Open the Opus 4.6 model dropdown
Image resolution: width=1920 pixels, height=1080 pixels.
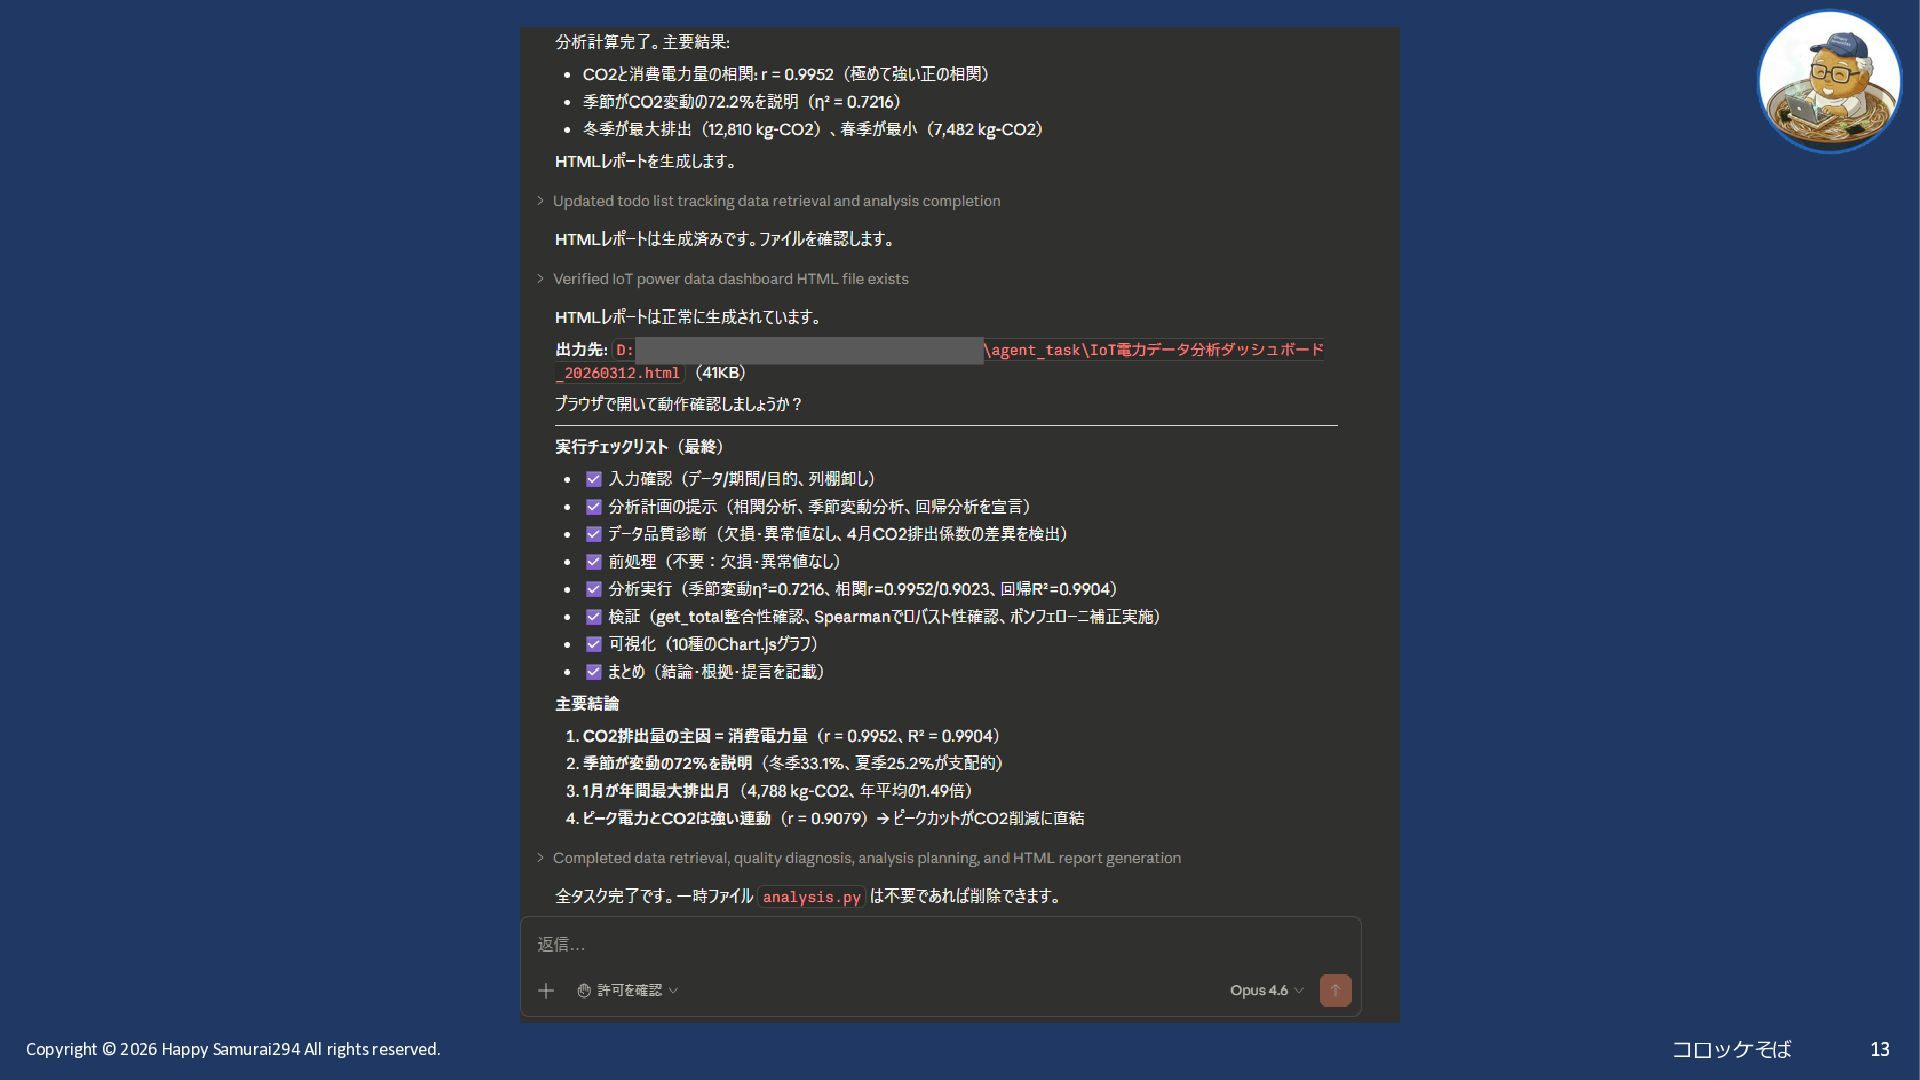pyautogui.click(x=1266, y=990)
